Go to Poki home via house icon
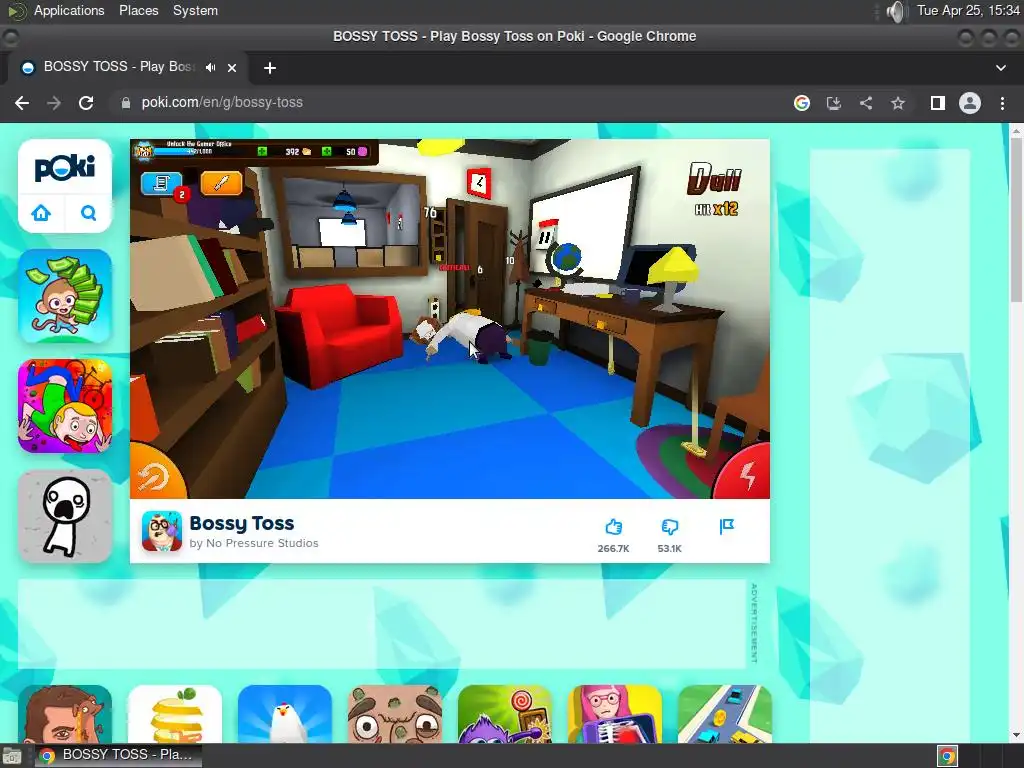This screenshot has width=1024, height=768. [41, 213]
